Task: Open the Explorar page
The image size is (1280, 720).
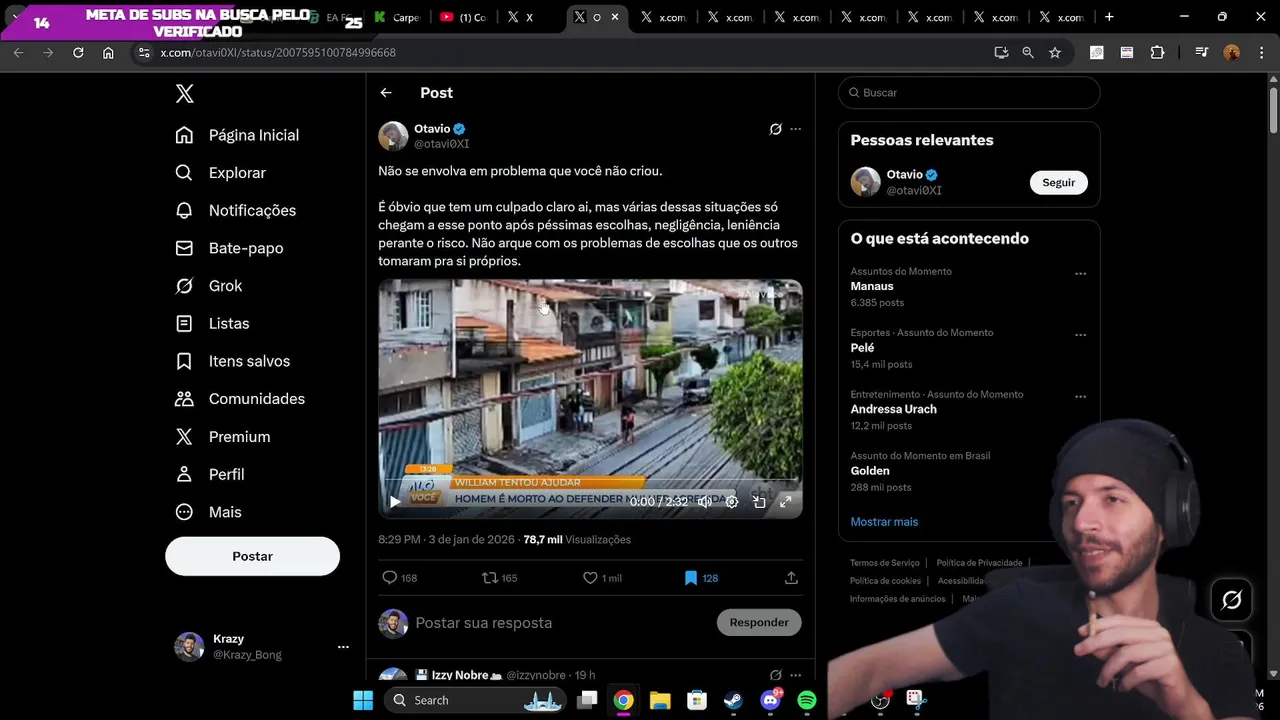Action: tap(220, 173)
